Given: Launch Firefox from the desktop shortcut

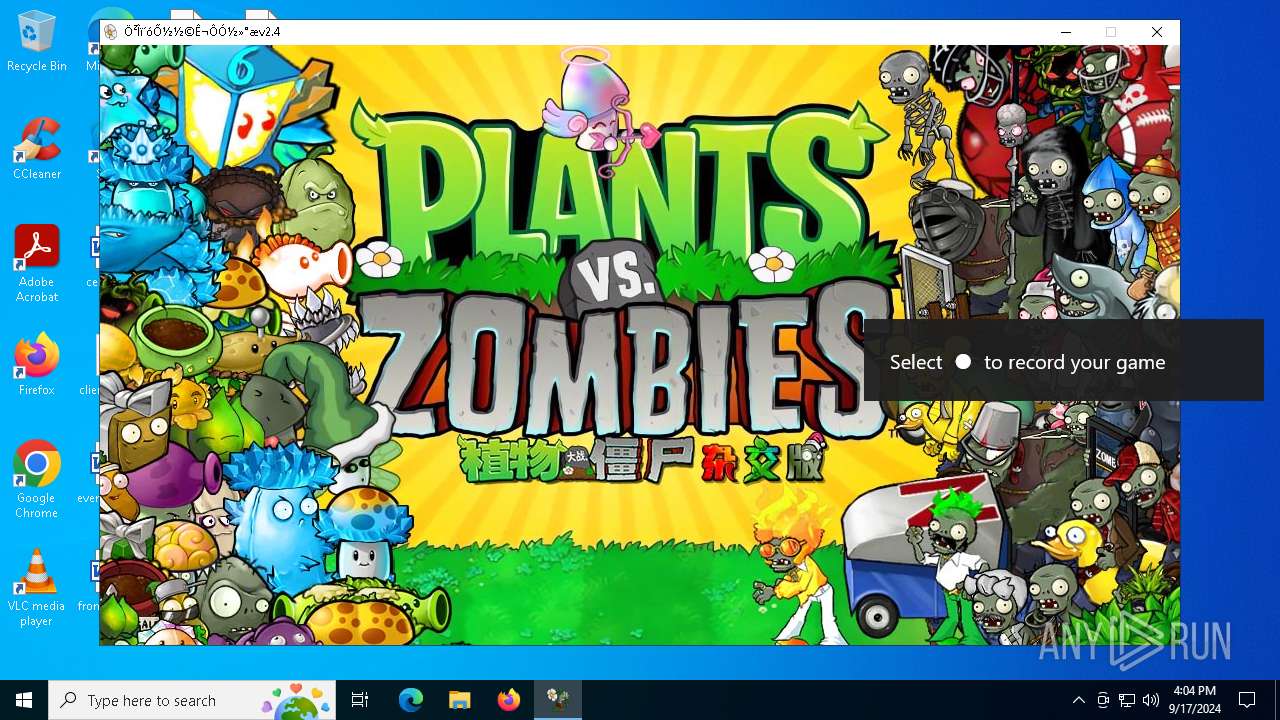Looking at the screenshot, I should (x=37, y=365).
